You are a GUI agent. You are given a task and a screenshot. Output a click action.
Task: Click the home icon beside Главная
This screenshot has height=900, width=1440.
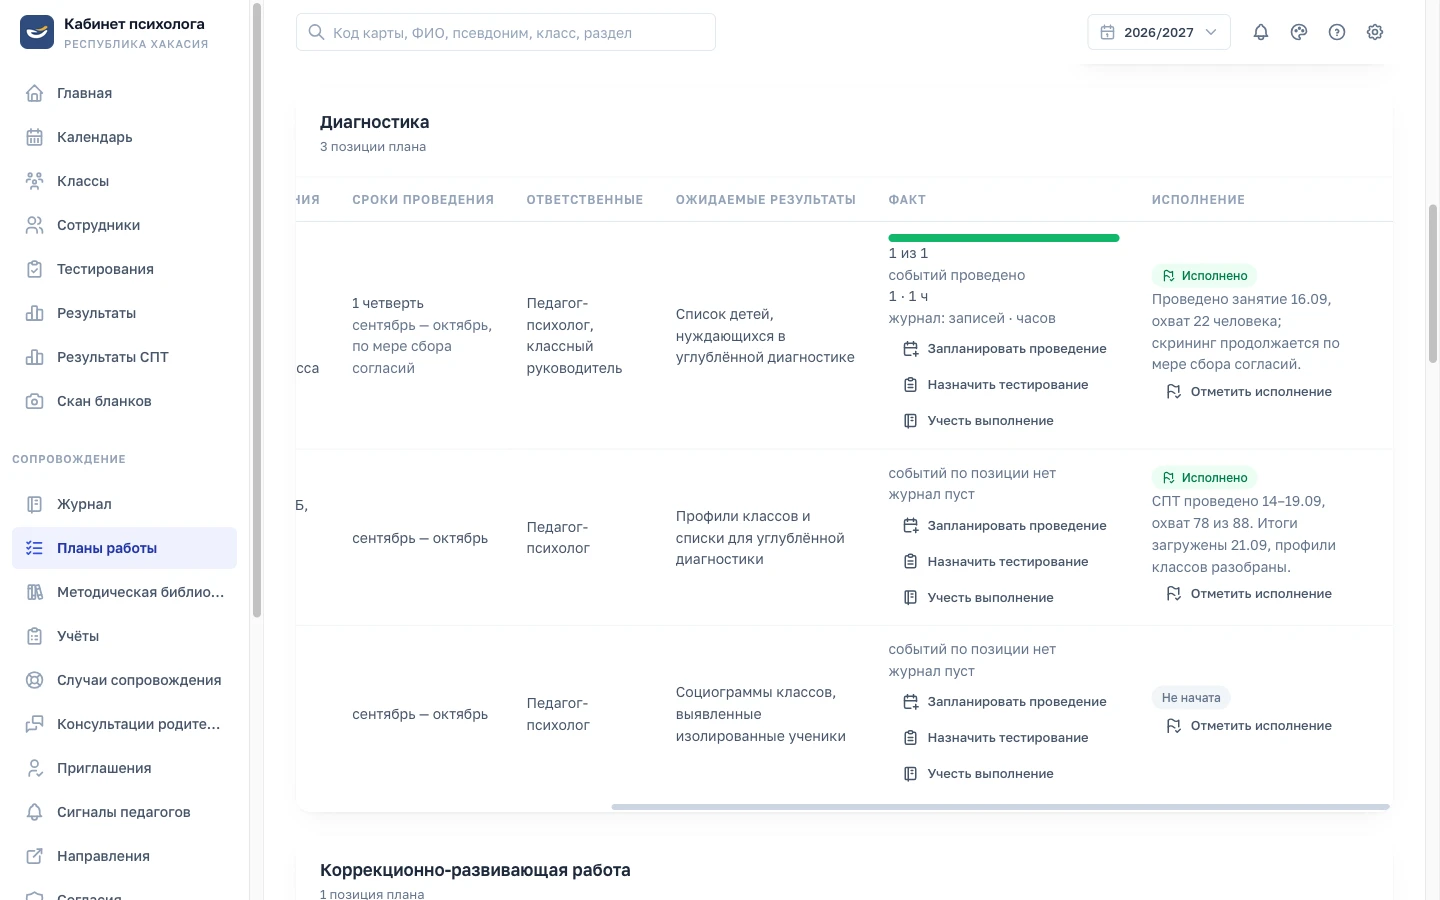click(35, 93)
